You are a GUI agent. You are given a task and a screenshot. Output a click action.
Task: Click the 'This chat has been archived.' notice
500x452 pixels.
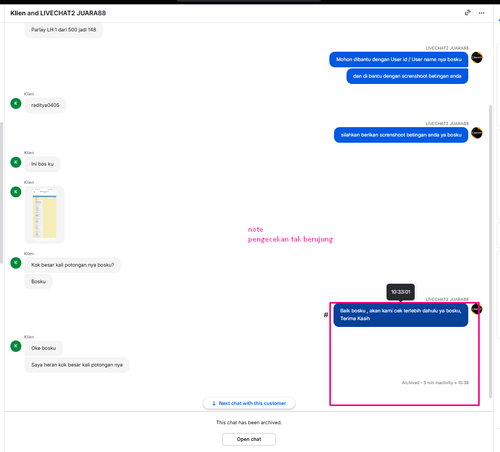pos(249,422)
